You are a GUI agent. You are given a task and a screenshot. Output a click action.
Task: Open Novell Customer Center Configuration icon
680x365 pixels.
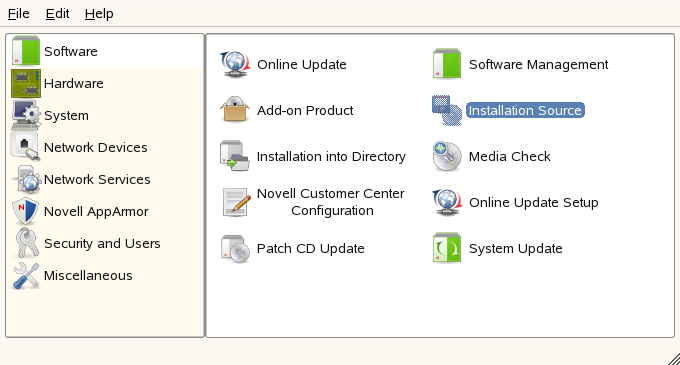pyautogui.click(x=236, y=202)
